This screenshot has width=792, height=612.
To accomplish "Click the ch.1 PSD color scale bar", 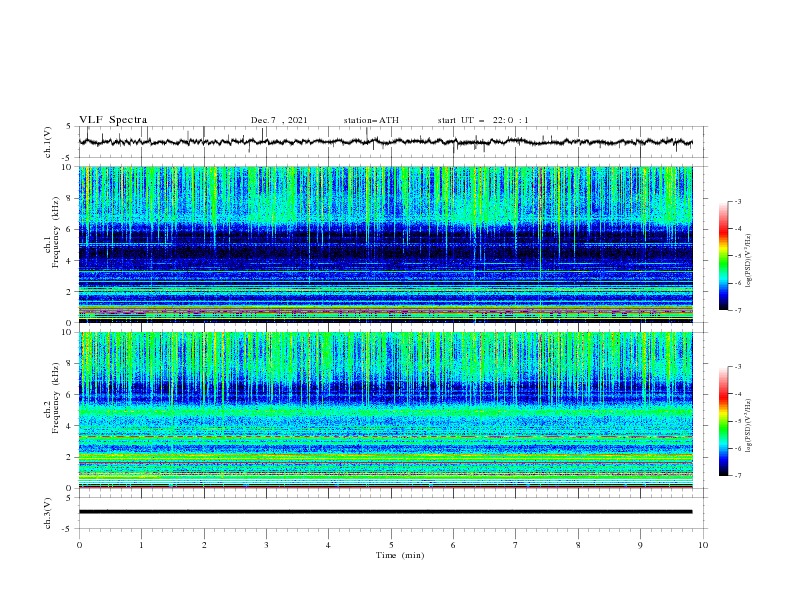I will (x=724, y=256).
